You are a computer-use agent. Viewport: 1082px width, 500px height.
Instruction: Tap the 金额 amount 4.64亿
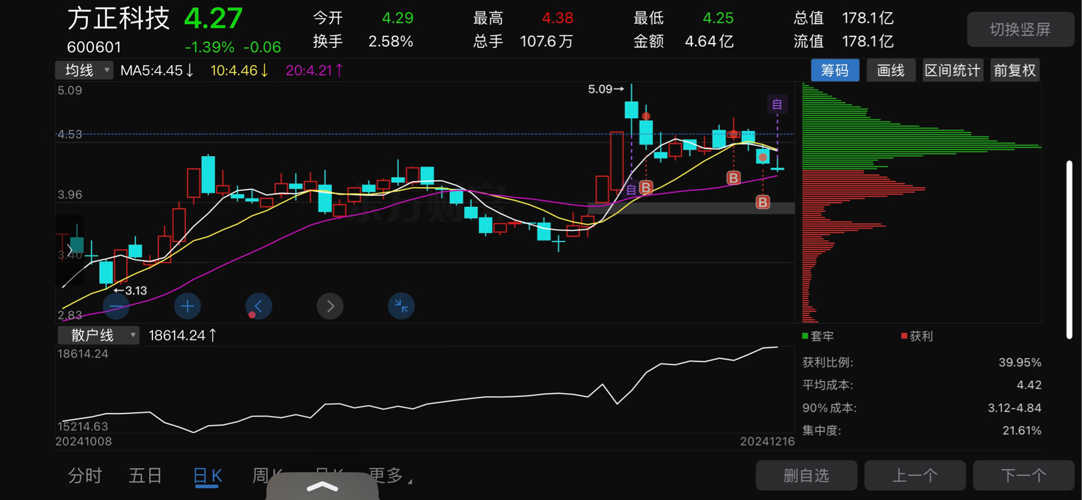point(709,41)
